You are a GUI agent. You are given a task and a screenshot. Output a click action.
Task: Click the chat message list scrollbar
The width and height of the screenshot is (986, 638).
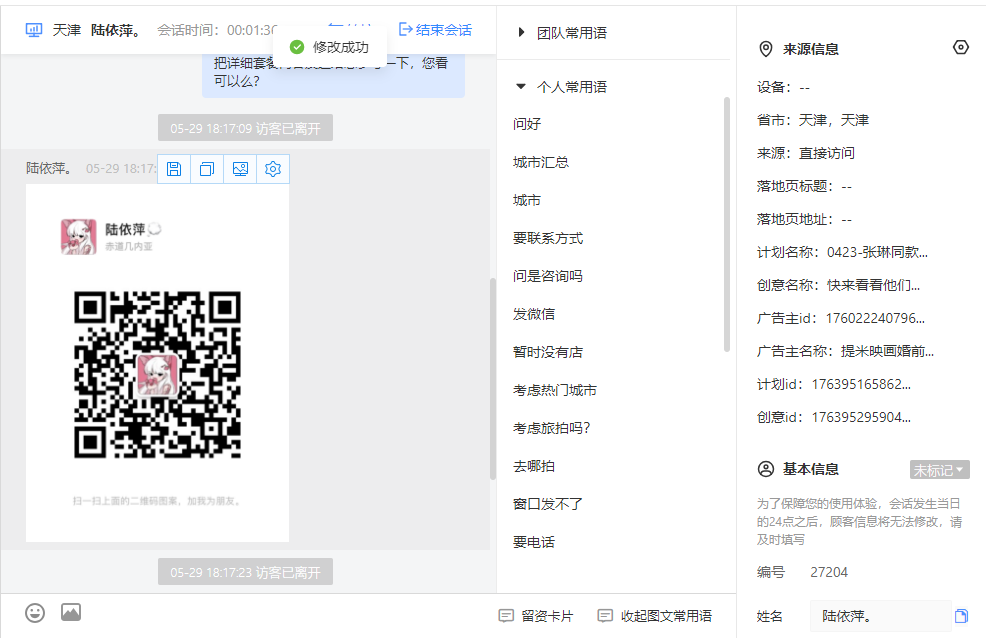(493, 378)
